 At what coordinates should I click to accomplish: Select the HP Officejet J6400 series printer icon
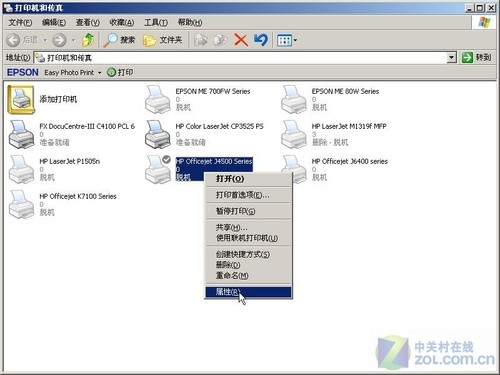tap(294, 169)
